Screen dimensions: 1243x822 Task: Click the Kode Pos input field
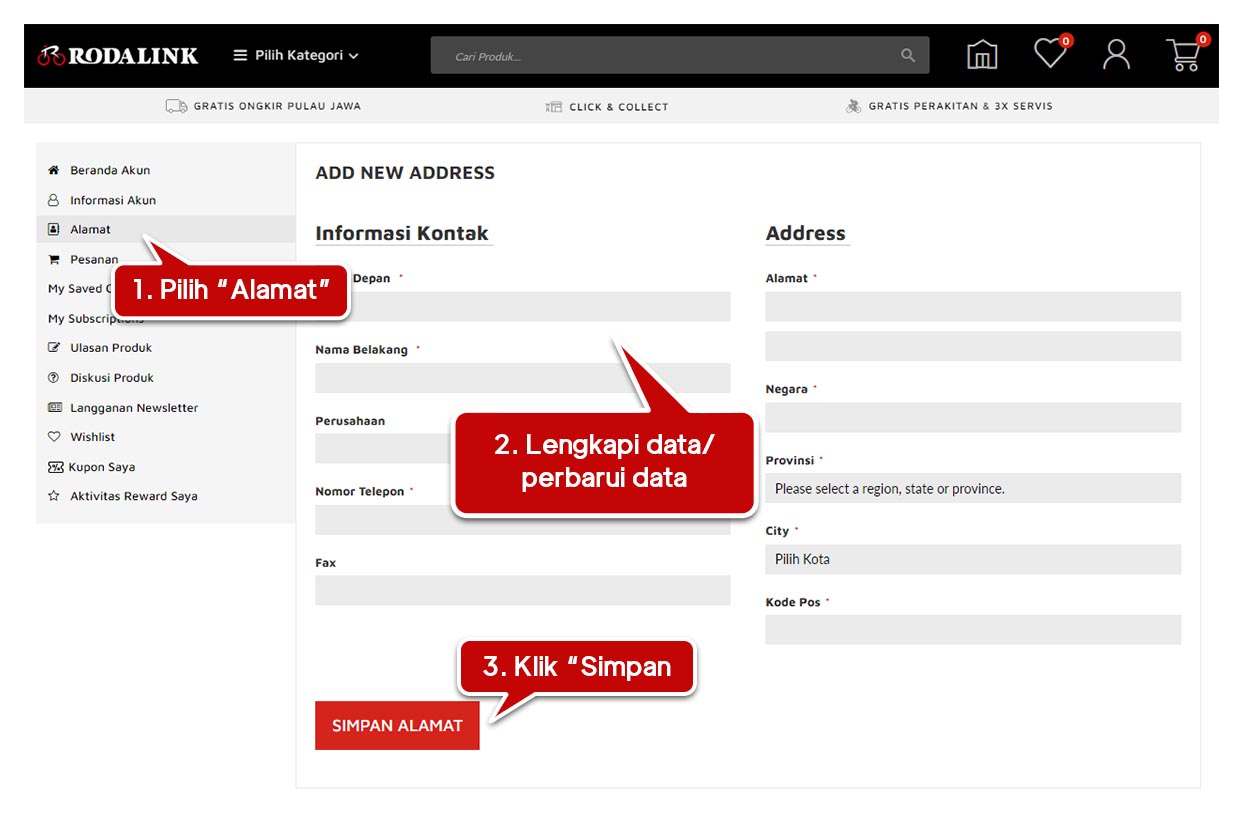tap(972, 630)
